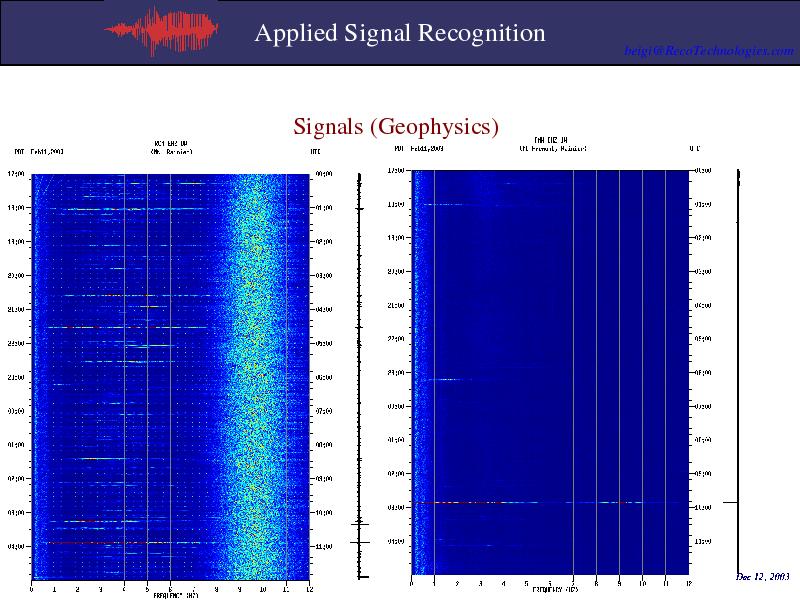Click the red waveform logo in header
This screenshot has height=600, width=800.
pos(162,31)
